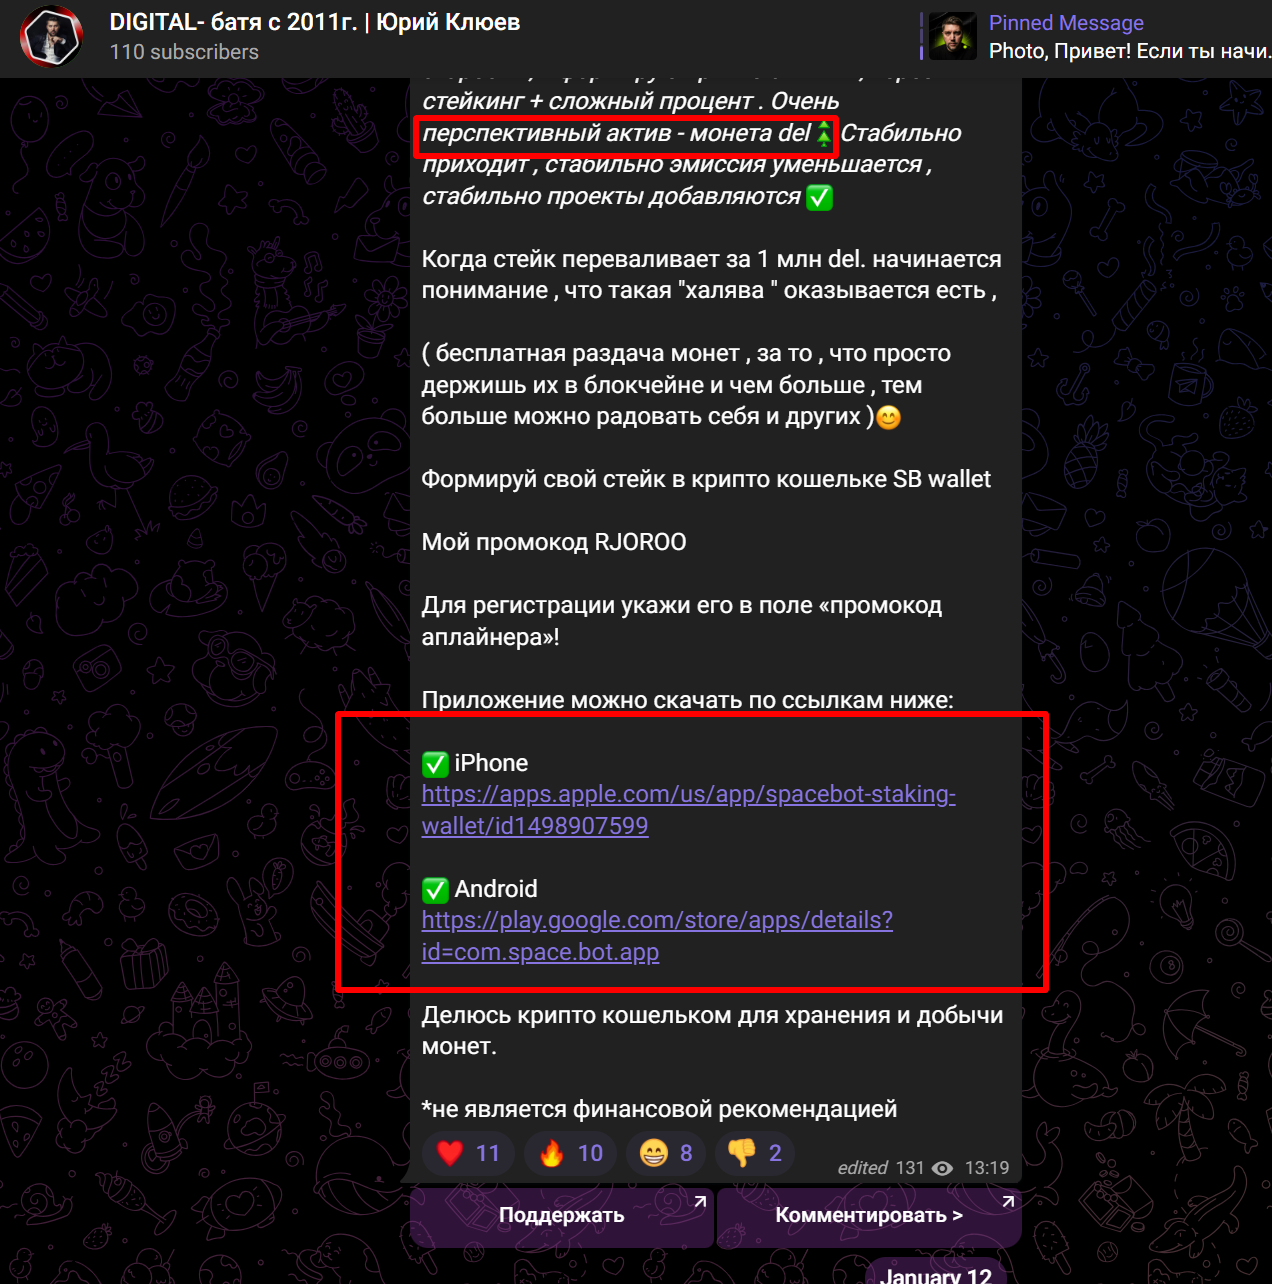Click the Поддержать button
The height and width of the screenshot is (1284, 1272).
point(562,1216)
